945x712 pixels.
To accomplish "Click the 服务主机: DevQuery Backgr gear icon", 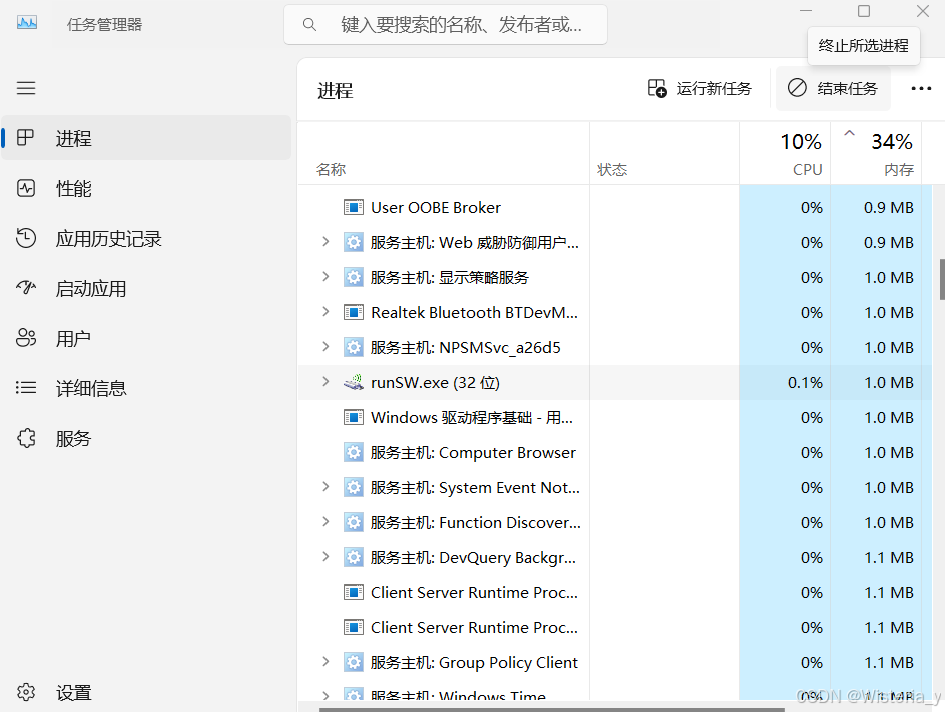I will tap(354, 557).
